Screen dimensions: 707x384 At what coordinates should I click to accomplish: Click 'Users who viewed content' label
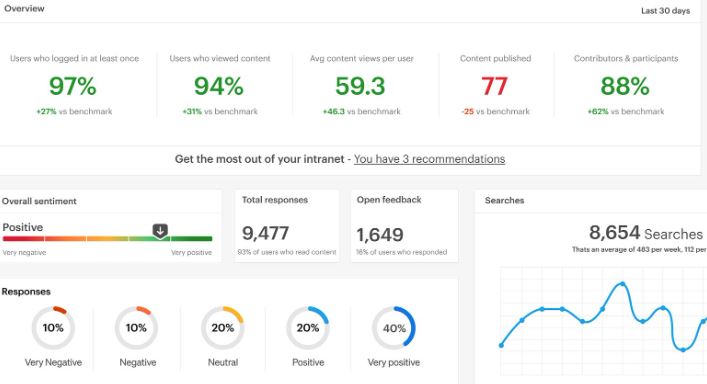[220, 59]
